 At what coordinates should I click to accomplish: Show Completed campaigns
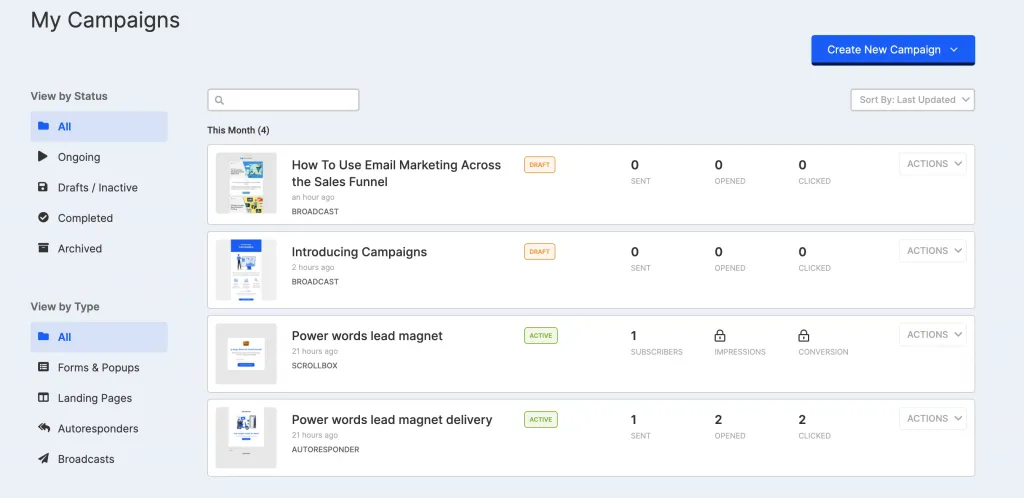coord(99,218)
